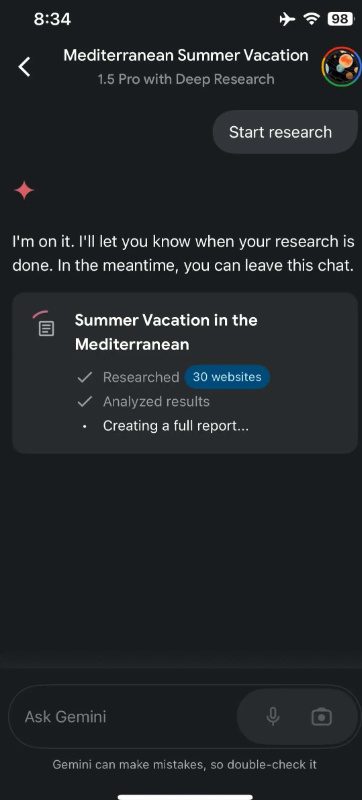The image size is (362, 800).
Task: Open the Summer Vacation in the Mediterranean card
Action: tap(185, 373)
